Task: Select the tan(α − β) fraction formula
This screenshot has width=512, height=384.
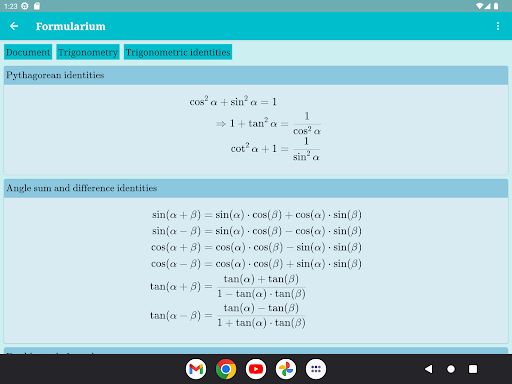Action: [x=228, y=315]
